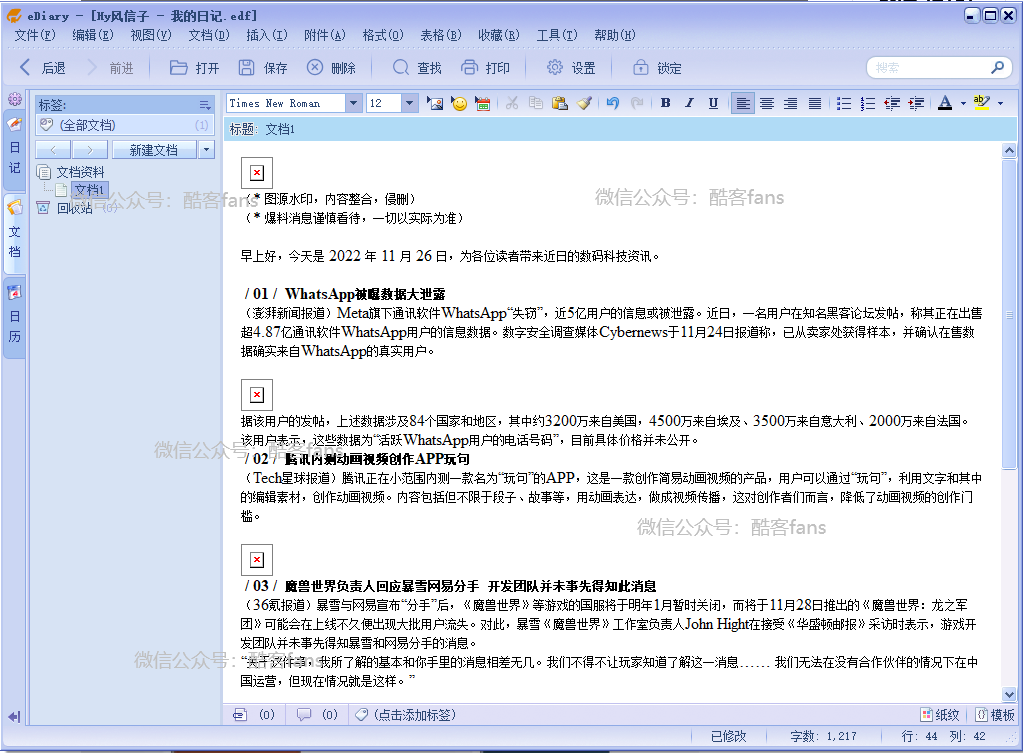Click the 后退 back button
This screenshot has width=1023, height=753.
click(42, 67)
